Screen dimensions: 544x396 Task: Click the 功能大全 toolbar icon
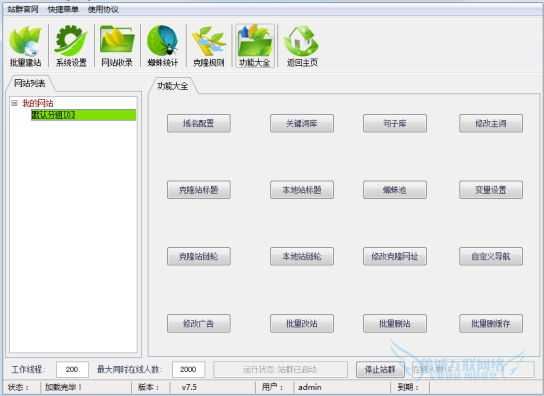tap(255, 46)
